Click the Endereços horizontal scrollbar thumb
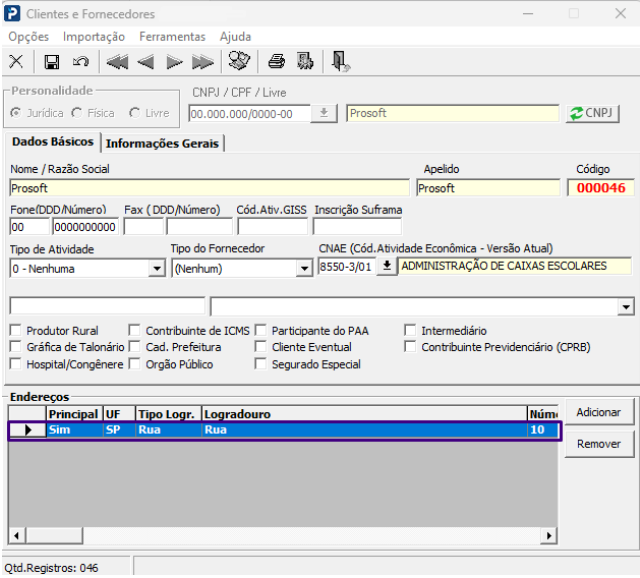640x578 pixels. click(x=54, y=536)
